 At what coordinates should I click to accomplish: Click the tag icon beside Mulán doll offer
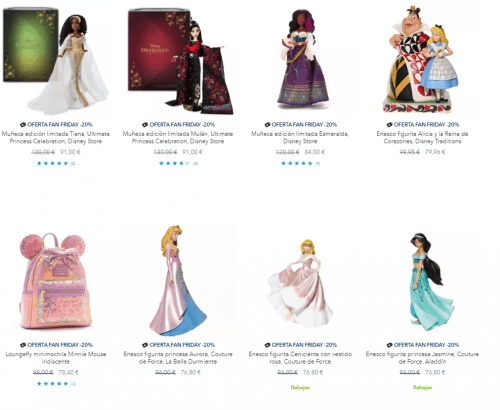tap(145, 125)
